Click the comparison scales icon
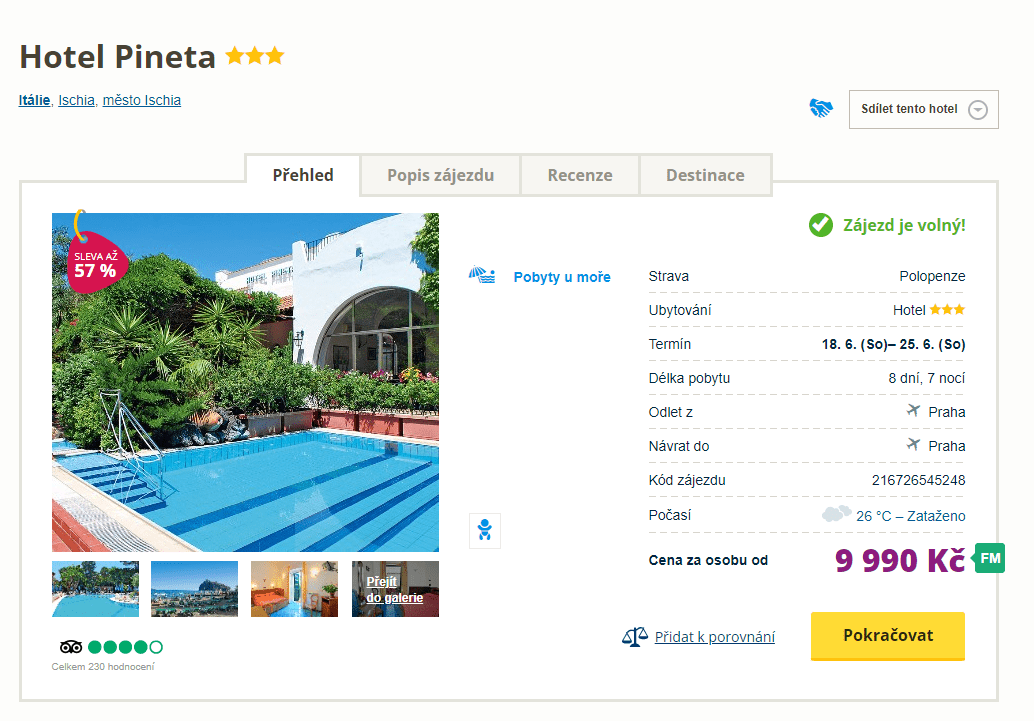The image size is (1034, 721). click(635, 637)
